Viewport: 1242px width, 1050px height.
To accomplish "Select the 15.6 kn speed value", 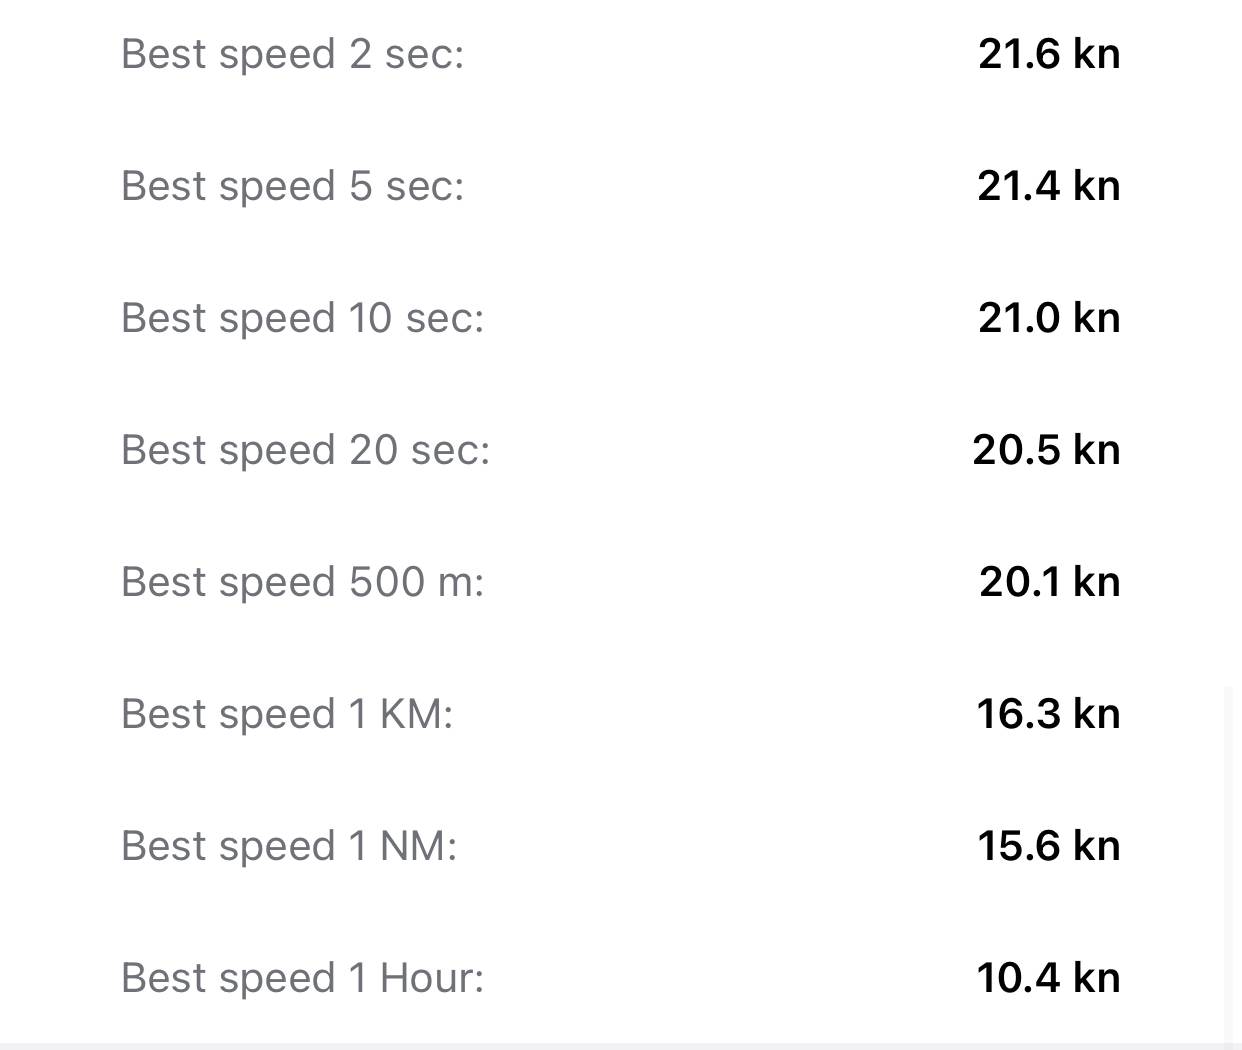I will [x=1048, y=846].
